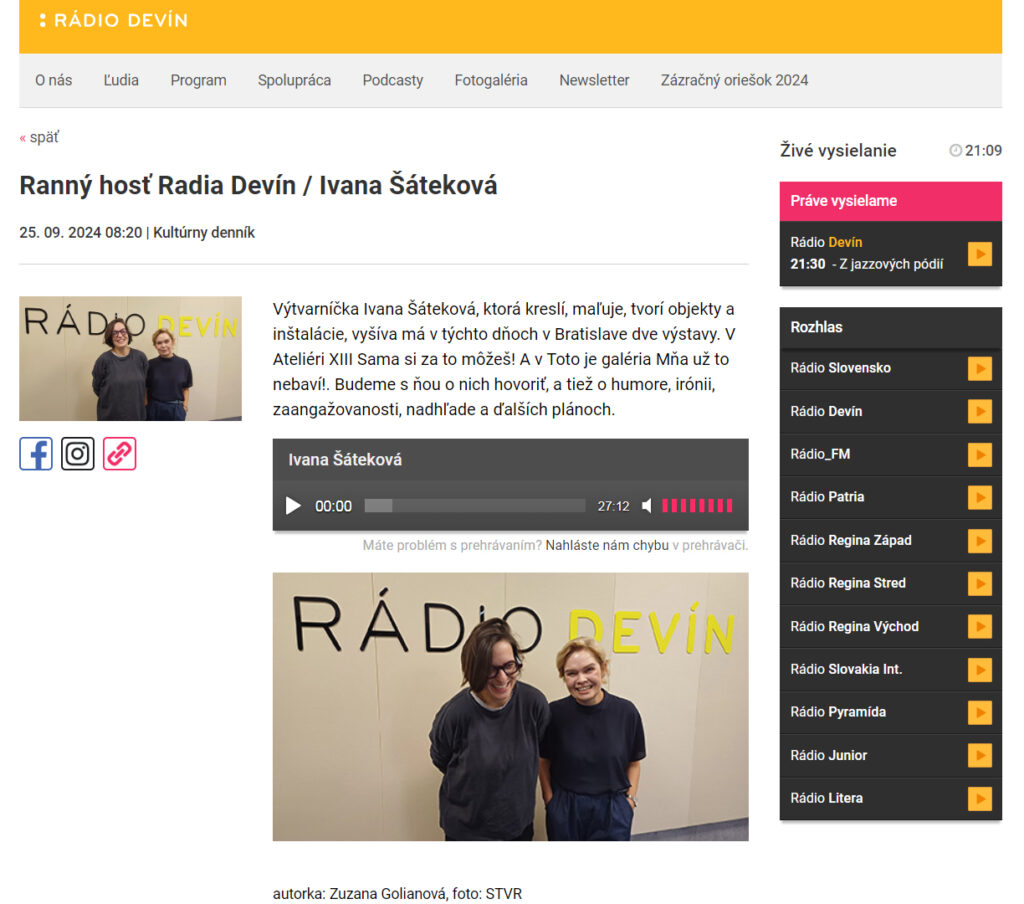Viewport: 1024px width, 904px height.
Task: Mute the audio player speaker icon
Action: (x=647, y=506)
